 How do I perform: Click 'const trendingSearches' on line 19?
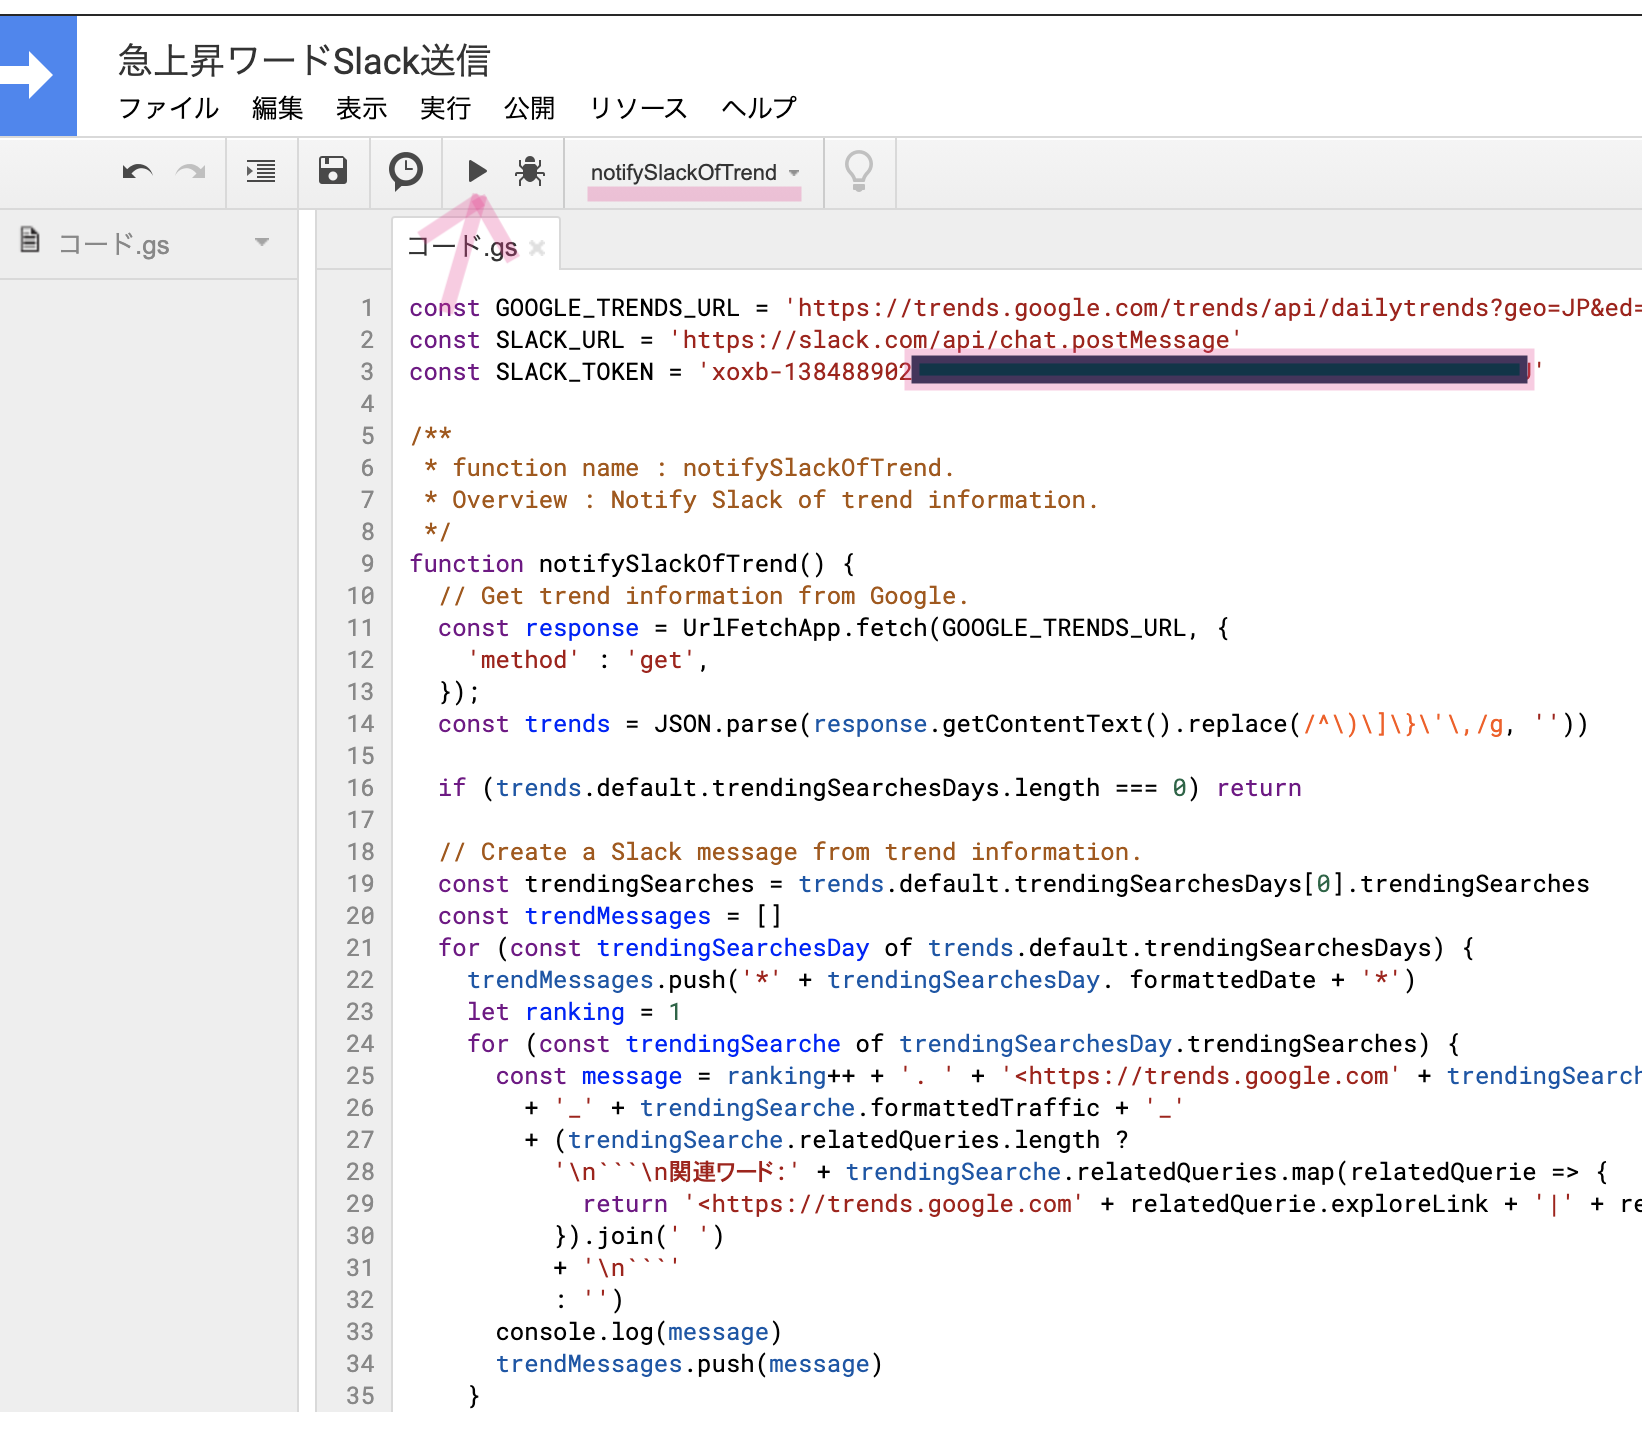[596, 884]
